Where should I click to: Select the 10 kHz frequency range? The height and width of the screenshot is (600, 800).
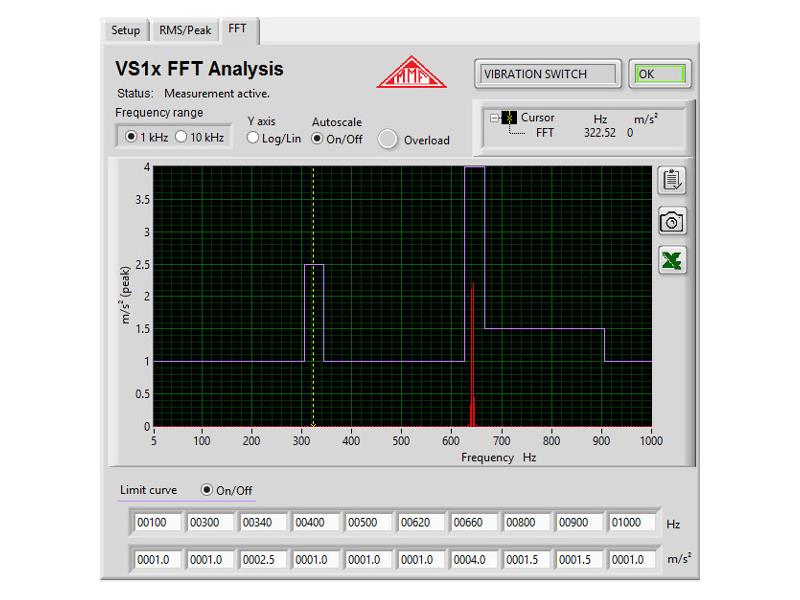(181, 137)
